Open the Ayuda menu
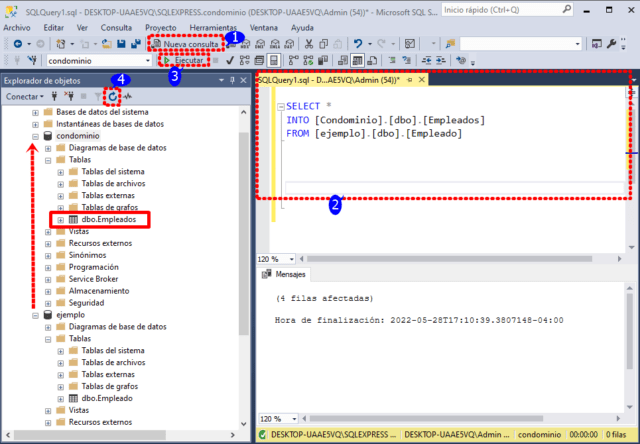Screen dimensions: 640x444 tap(302, 28)
